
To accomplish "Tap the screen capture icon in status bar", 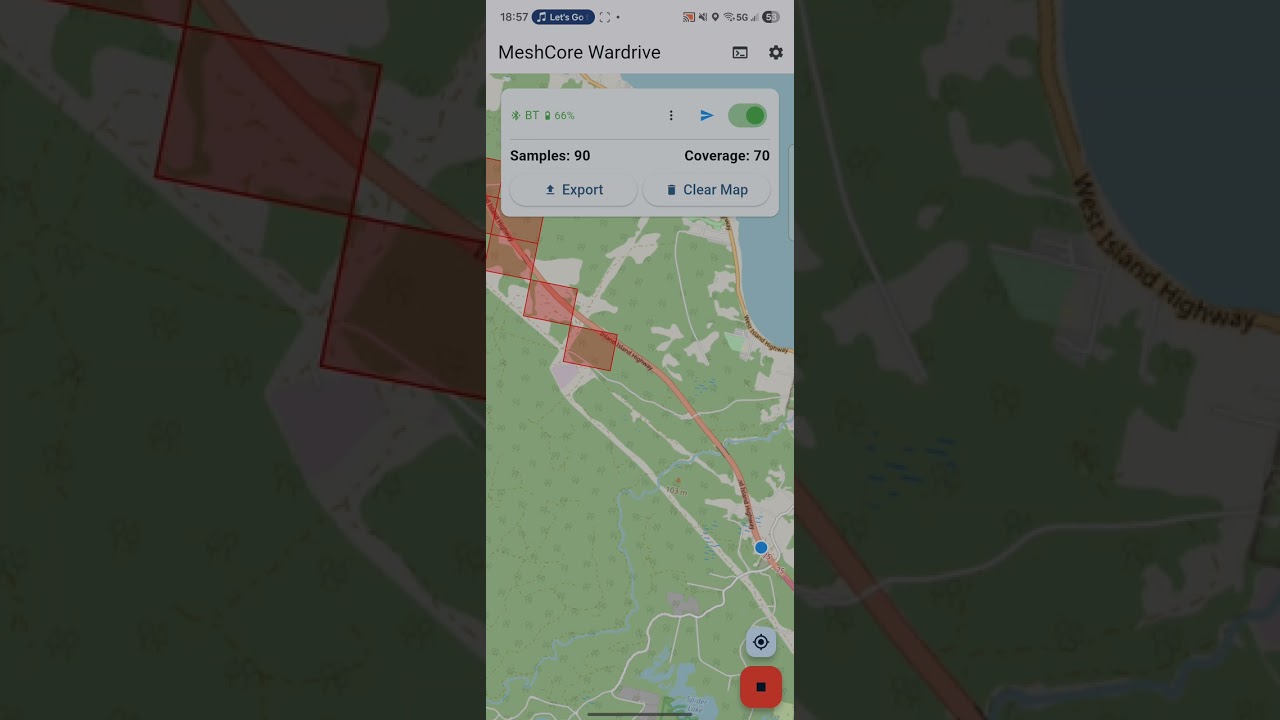I will tap(604, 17).
